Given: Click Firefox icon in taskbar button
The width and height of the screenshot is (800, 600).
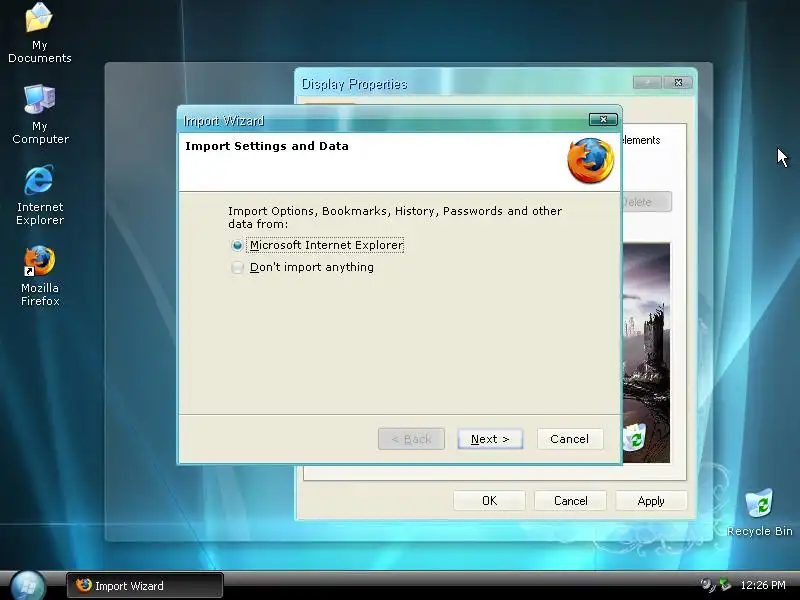Looking at the screenshot, I should pyautogui.click(x=84, y=585).
